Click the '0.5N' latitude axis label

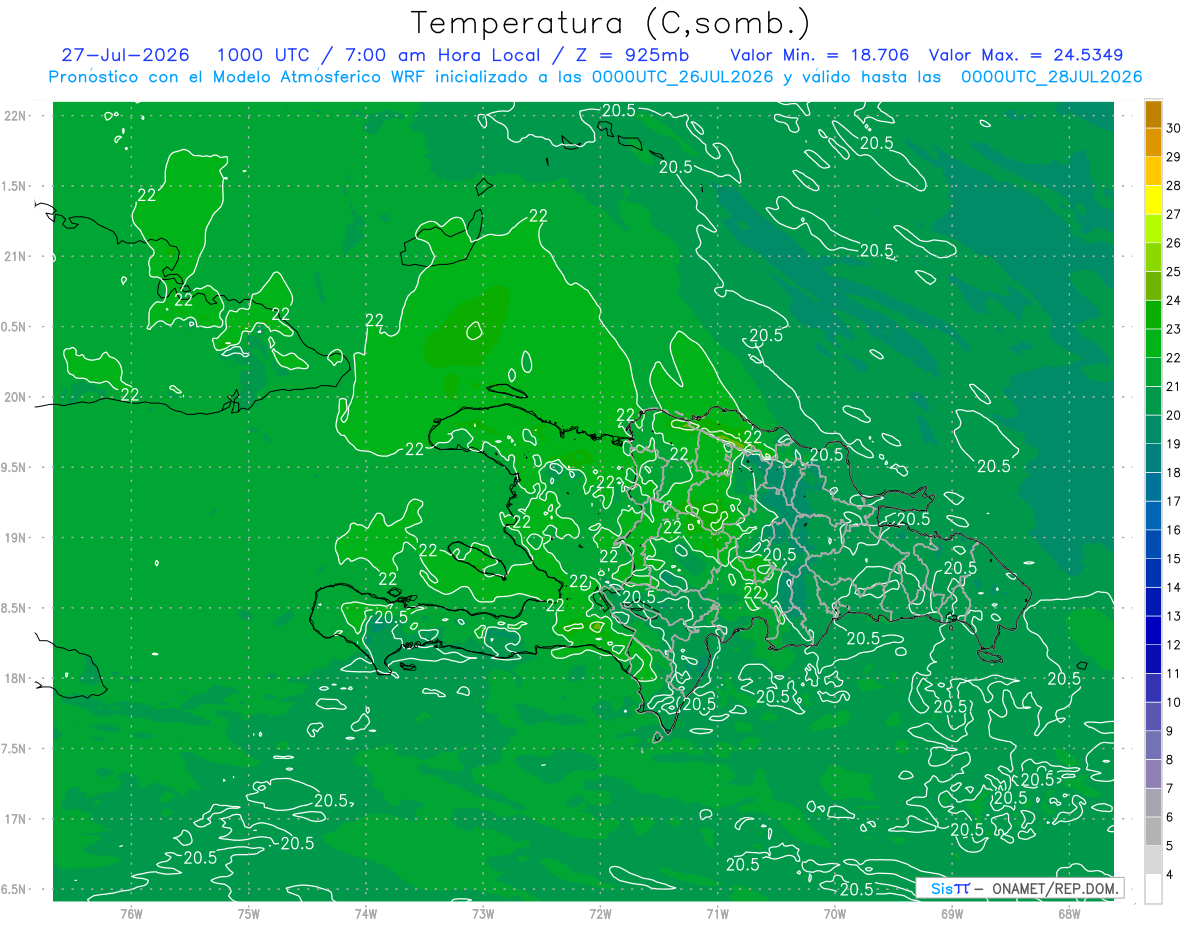point(13,327)
